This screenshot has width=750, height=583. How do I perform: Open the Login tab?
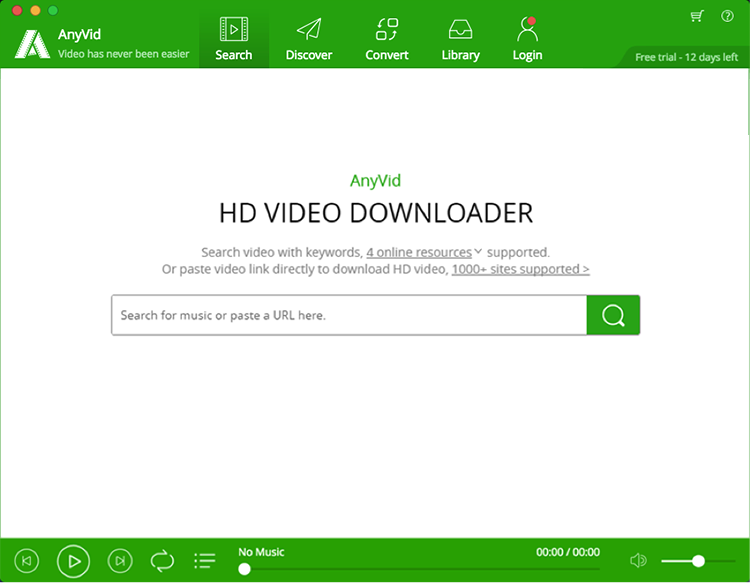[527, 40]
